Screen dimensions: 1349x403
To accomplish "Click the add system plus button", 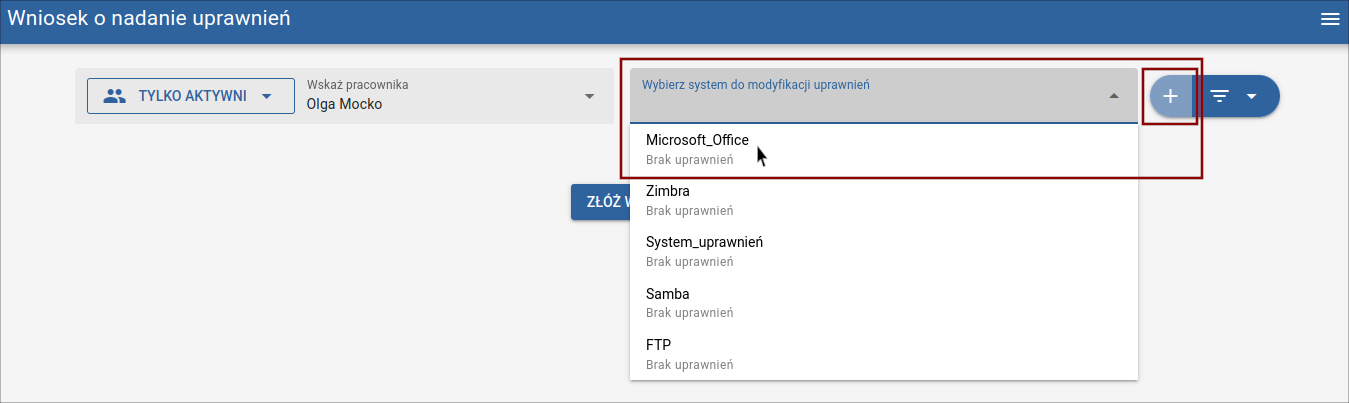I will [x=1170, y=96].
